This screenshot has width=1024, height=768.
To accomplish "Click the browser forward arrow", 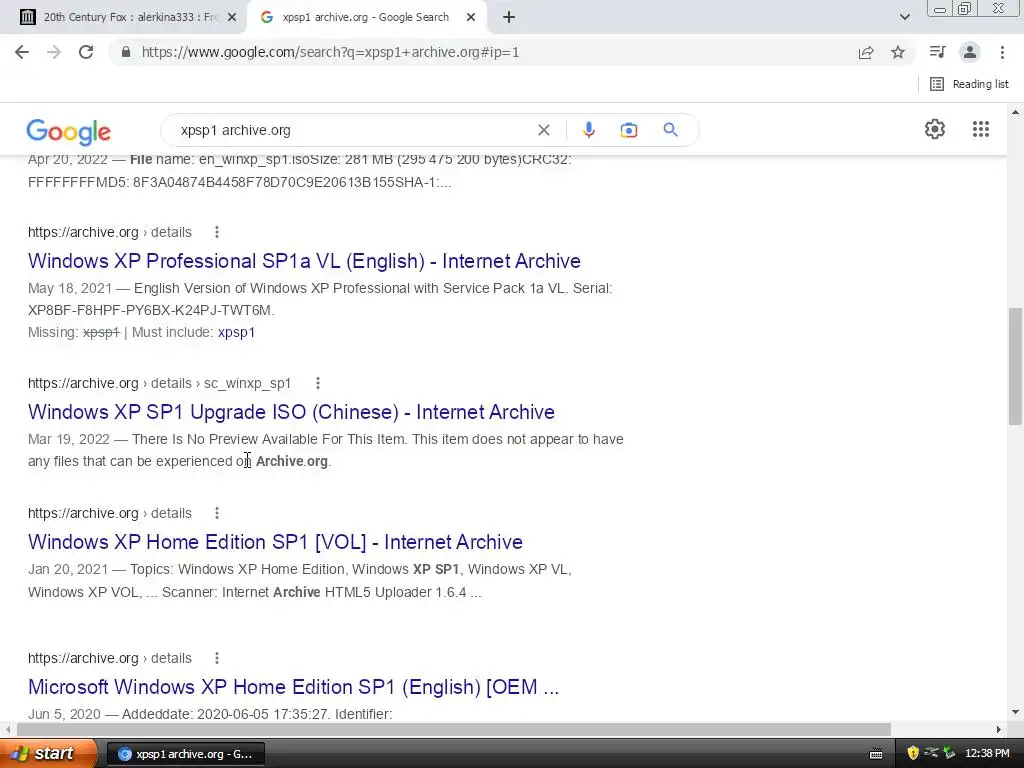I will click(x=54, y=52).
